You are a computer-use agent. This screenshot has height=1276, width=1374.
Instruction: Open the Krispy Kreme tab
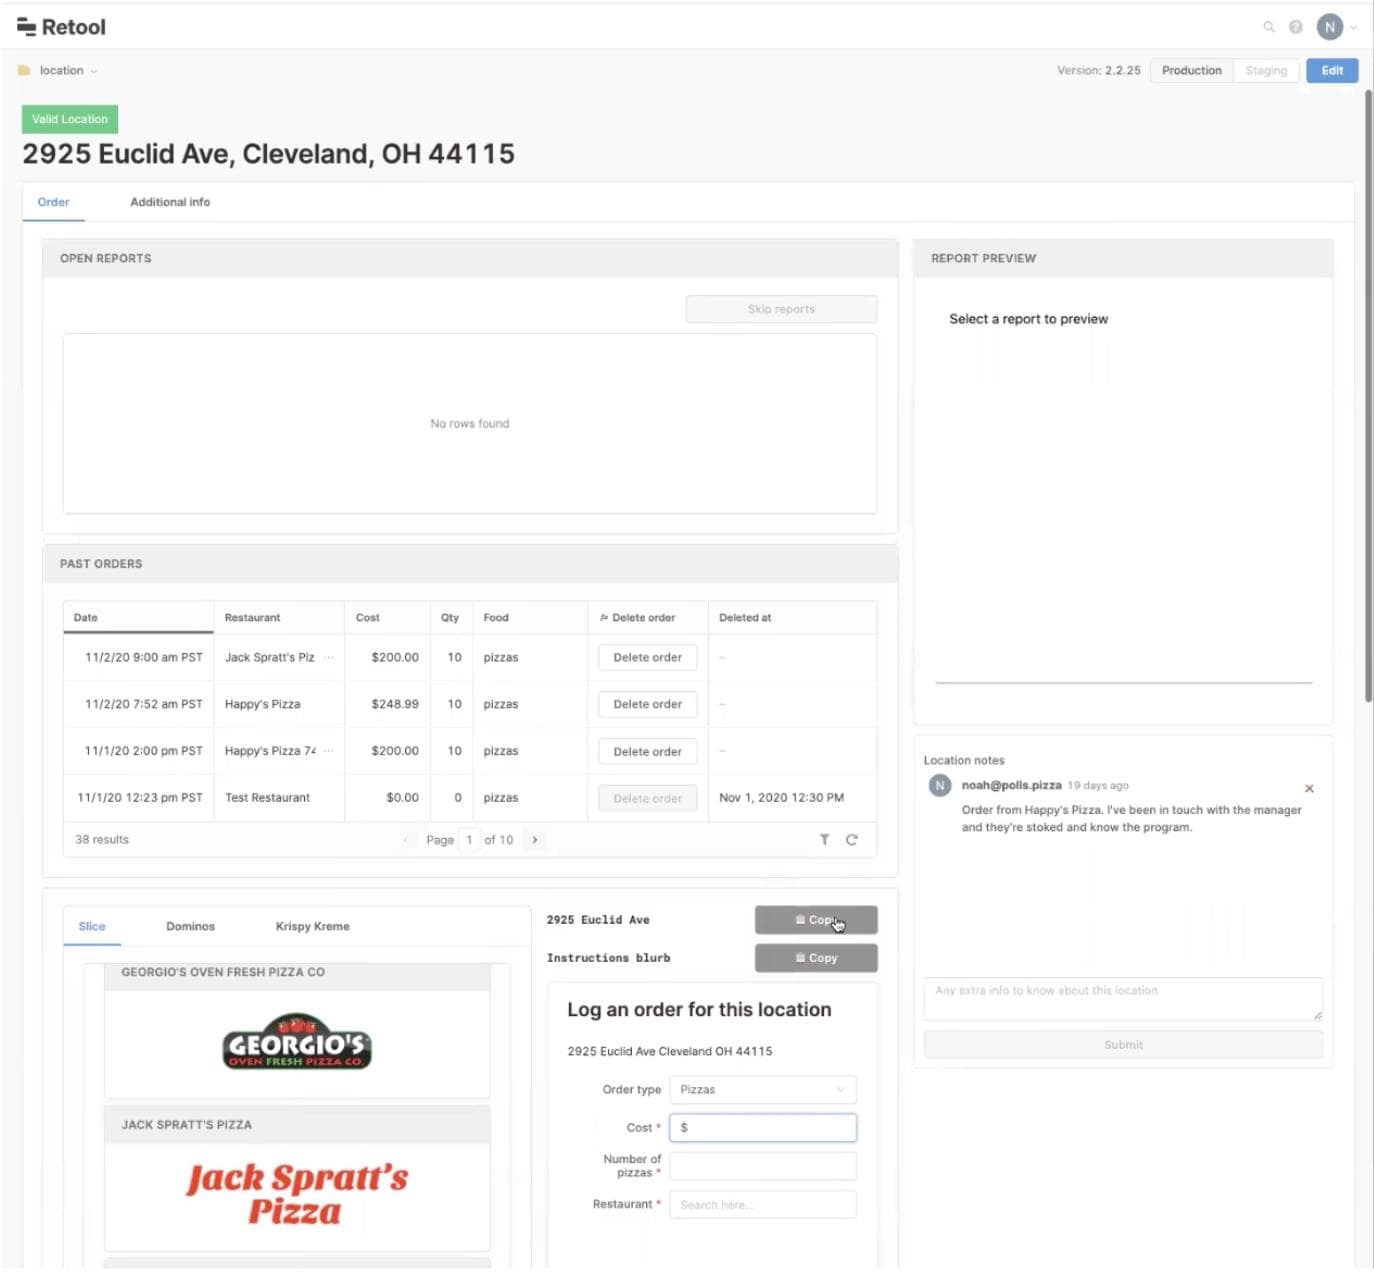pos(312,927)
